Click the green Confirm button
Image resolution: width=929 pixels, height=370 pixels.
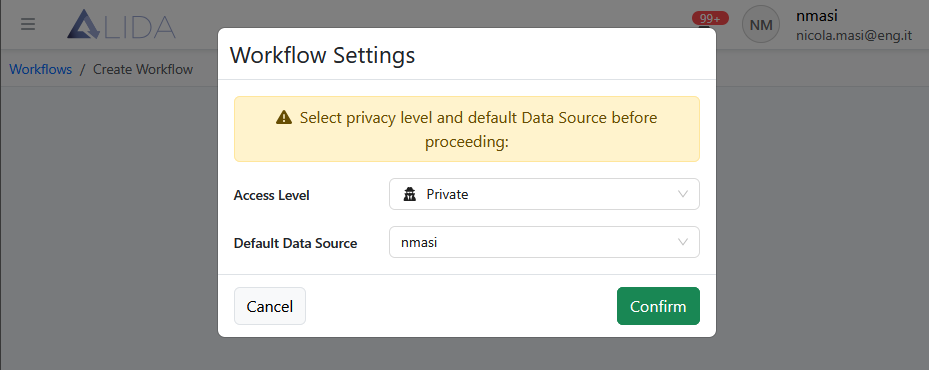click(658, 306)
